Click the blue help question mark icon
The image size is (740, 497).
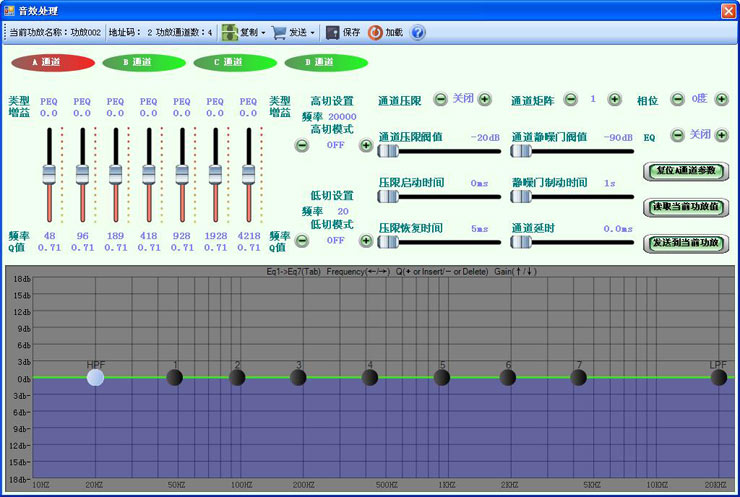pyautogui.click(x=418, y=33)
